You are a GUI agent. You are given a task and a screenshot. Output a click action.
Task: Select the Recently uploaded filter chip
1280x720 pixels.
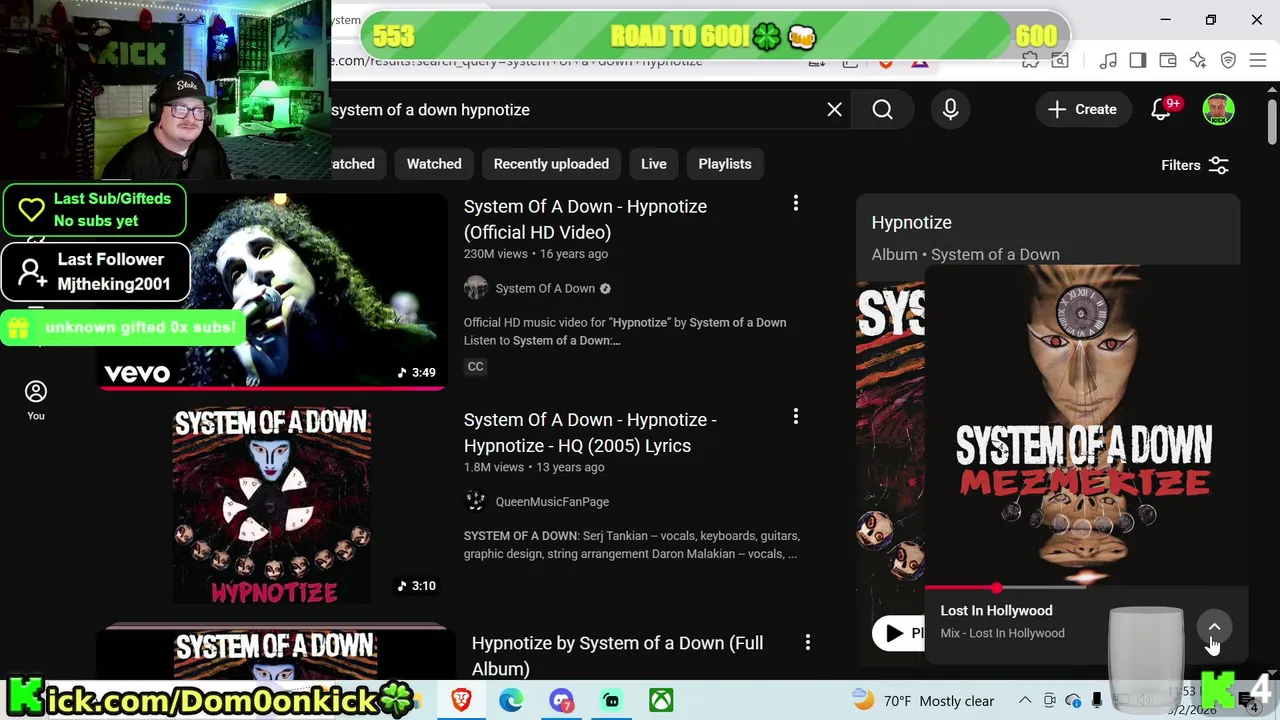(551, 164)
